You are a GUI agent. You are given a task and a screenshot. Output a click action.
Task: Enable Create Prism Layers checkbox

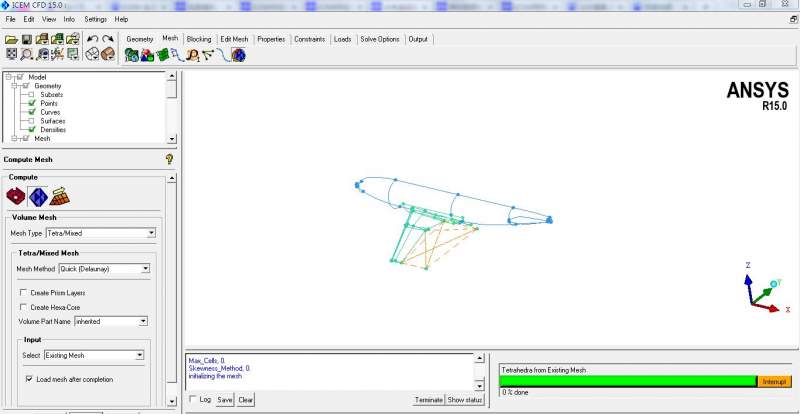tap(23, 293)
